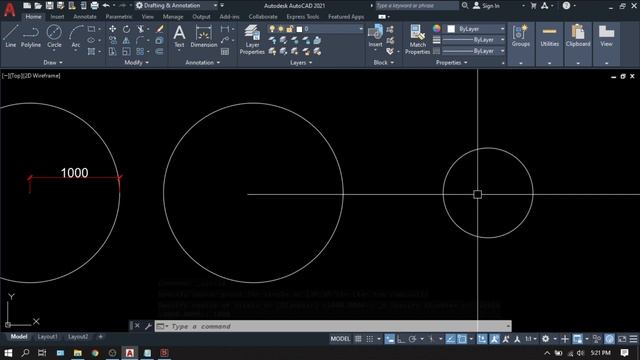Open the layer dropdown list
Viewport: 640px width, 360px height.
360,29
